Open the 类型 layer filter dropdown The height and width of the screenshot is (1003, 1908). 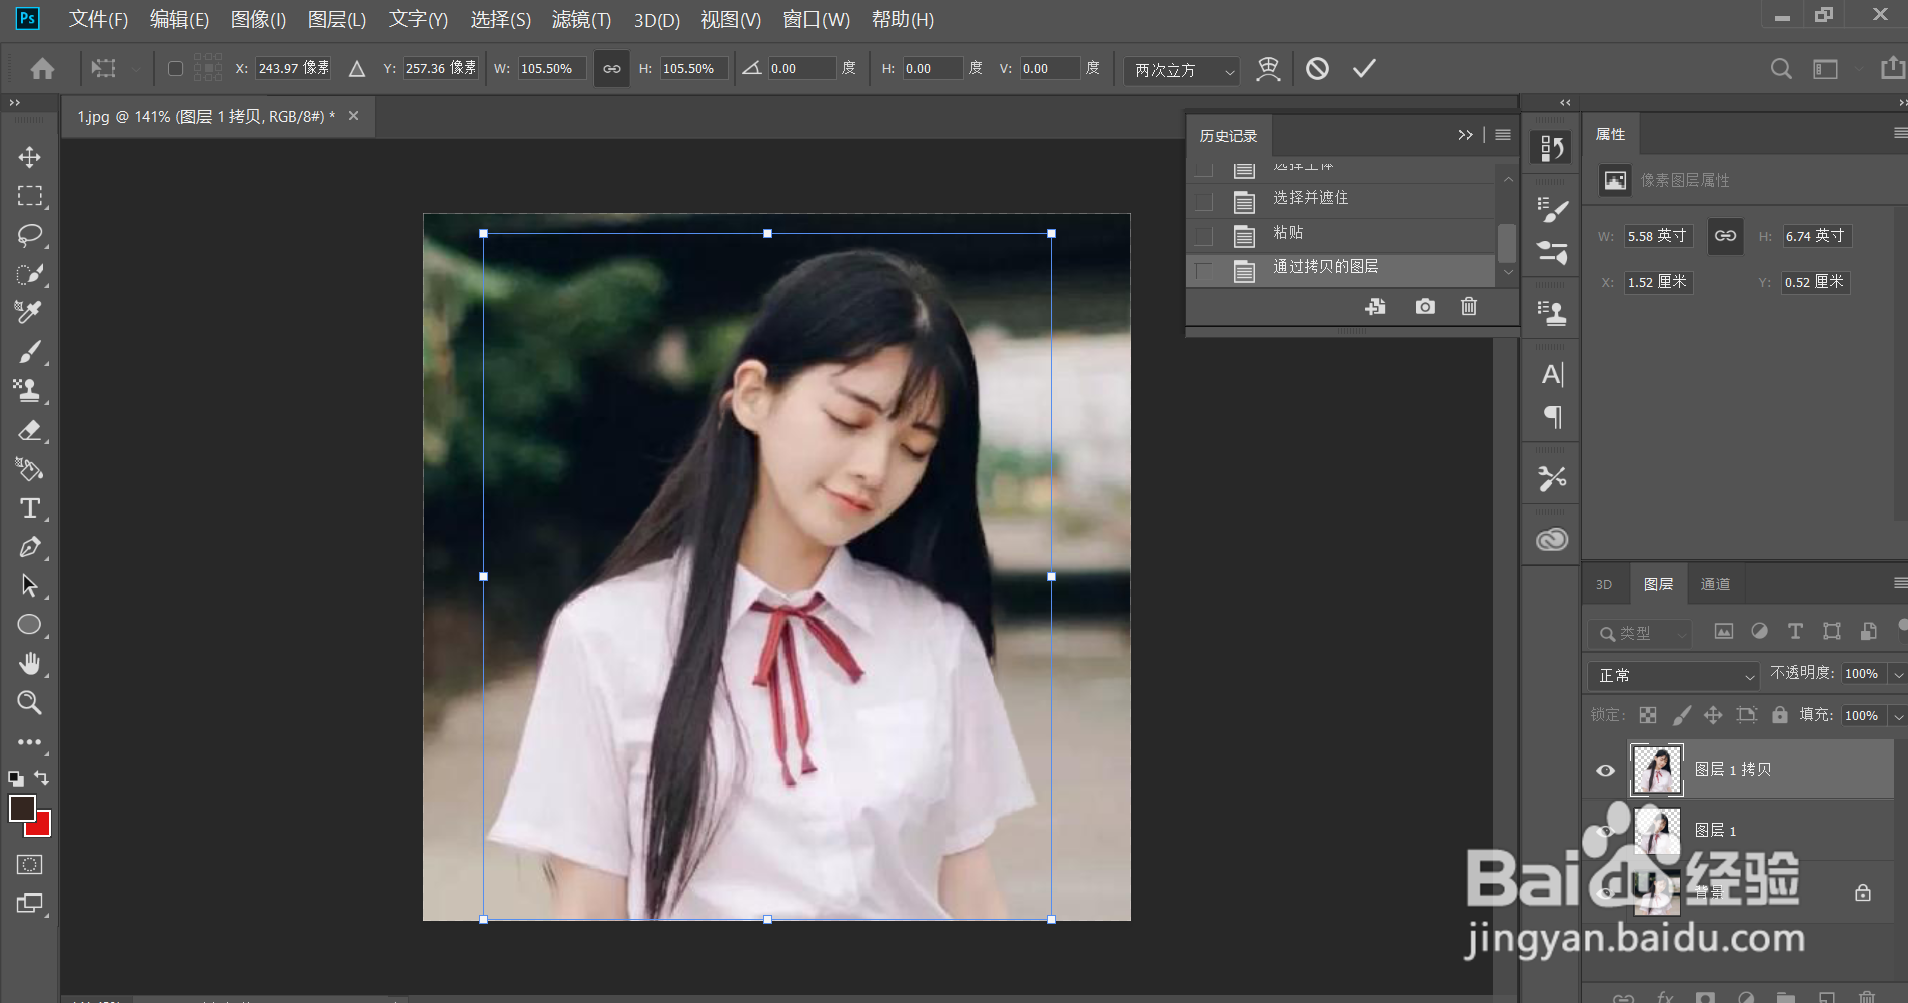pos(1638,633)
